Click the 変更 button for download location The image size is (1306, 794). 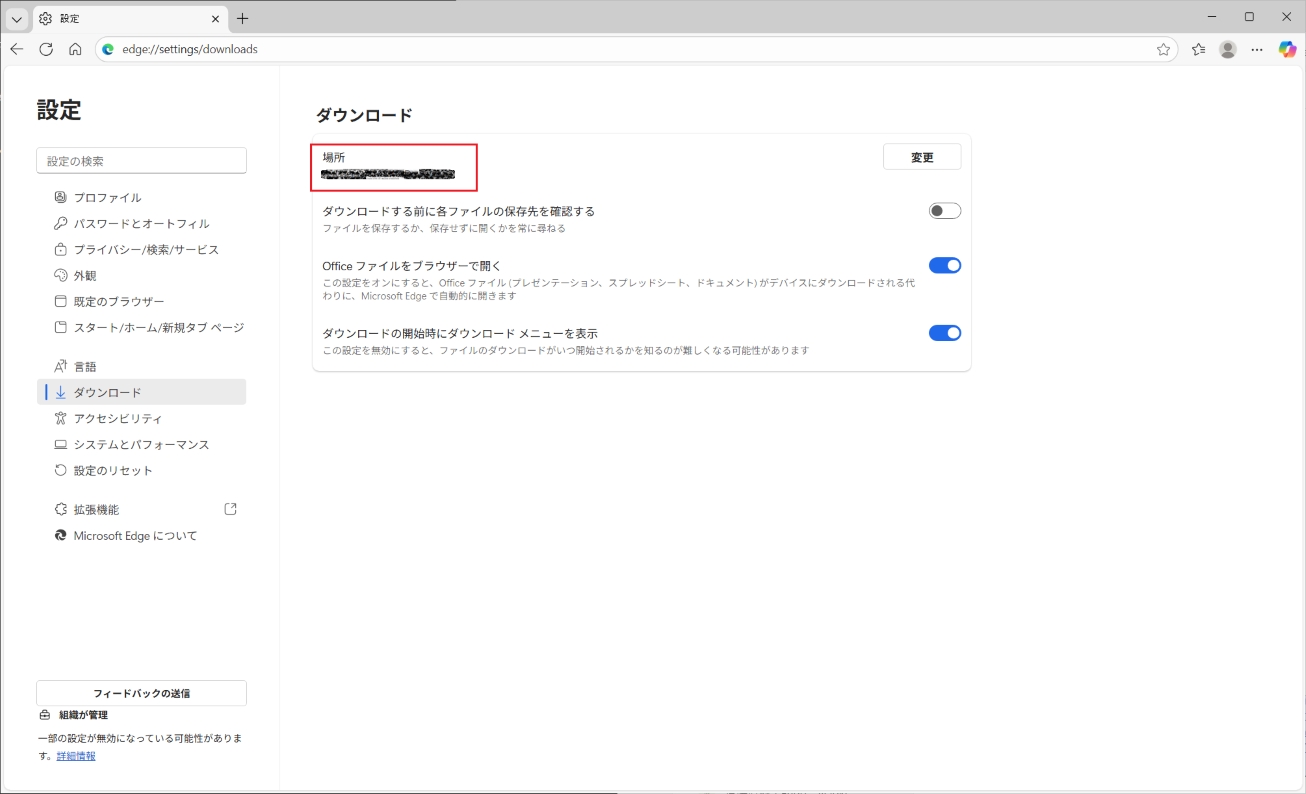coord(921,157)
